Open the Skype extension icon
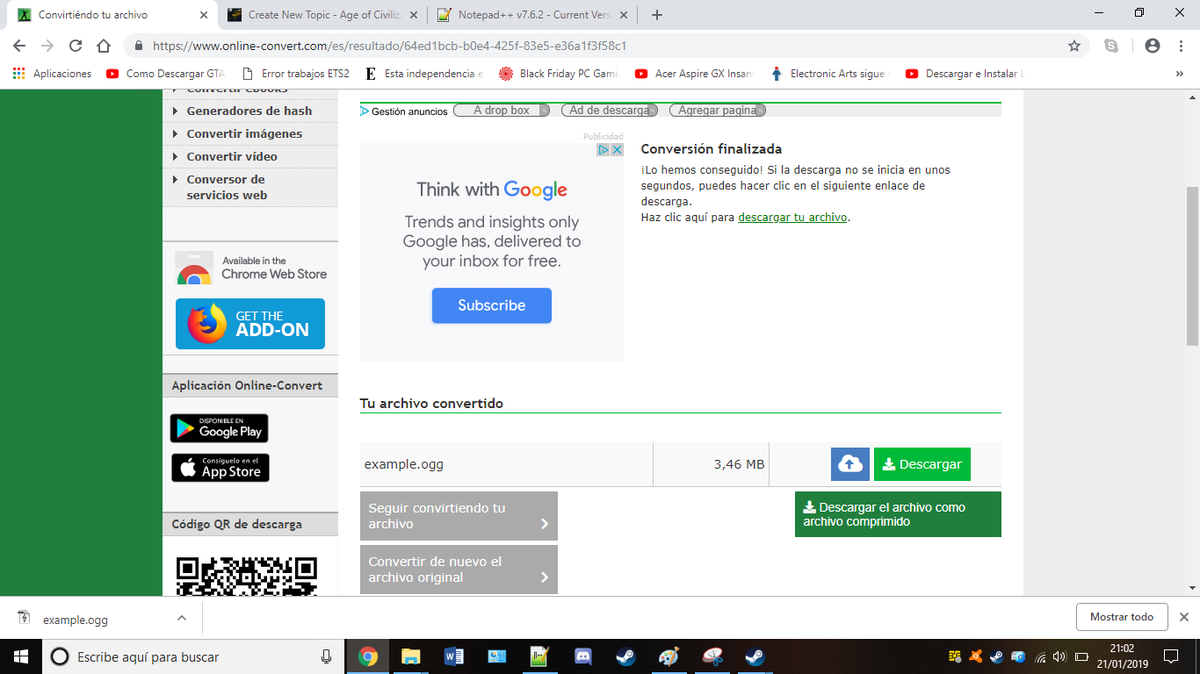The width and height of the screenshot is (1200, 674). tap(1111, 46)
